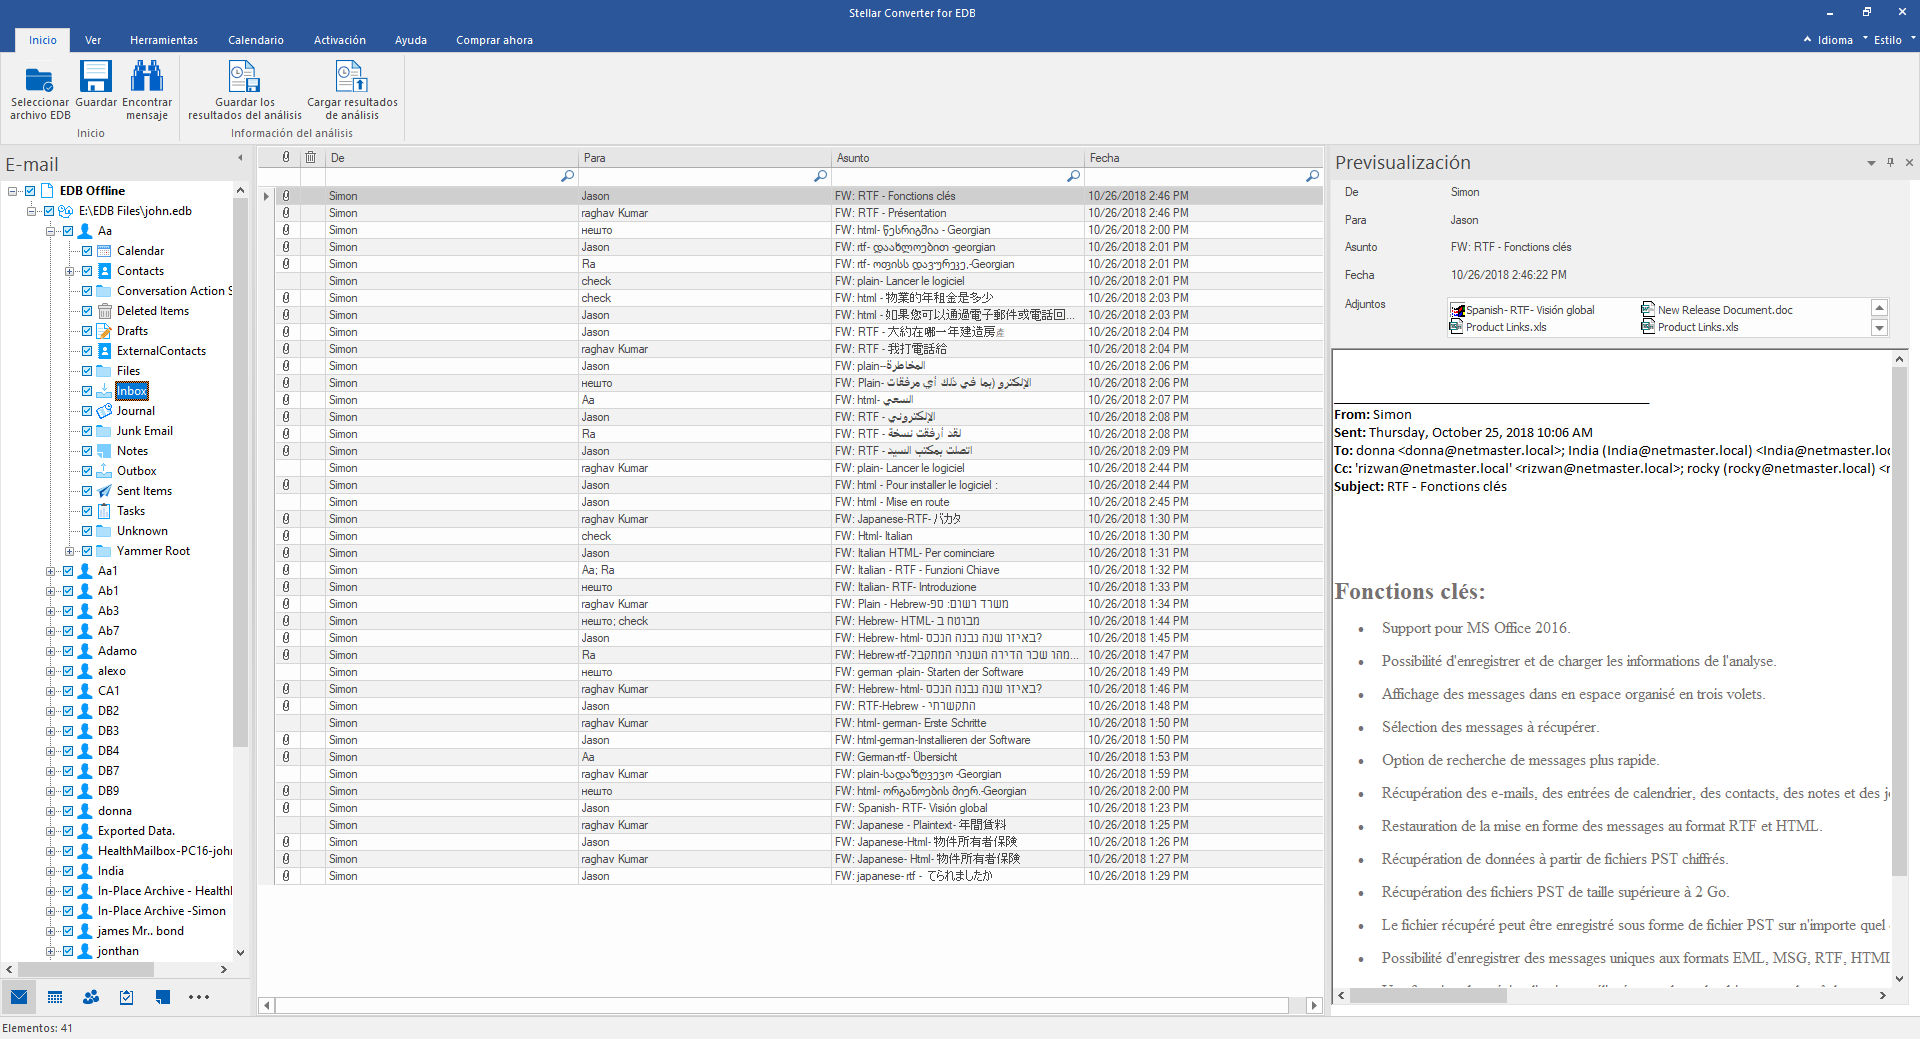Viewport: 1920px width, 1039px height.
Task: Select the Inbox folder label
Action: [132, 391]
